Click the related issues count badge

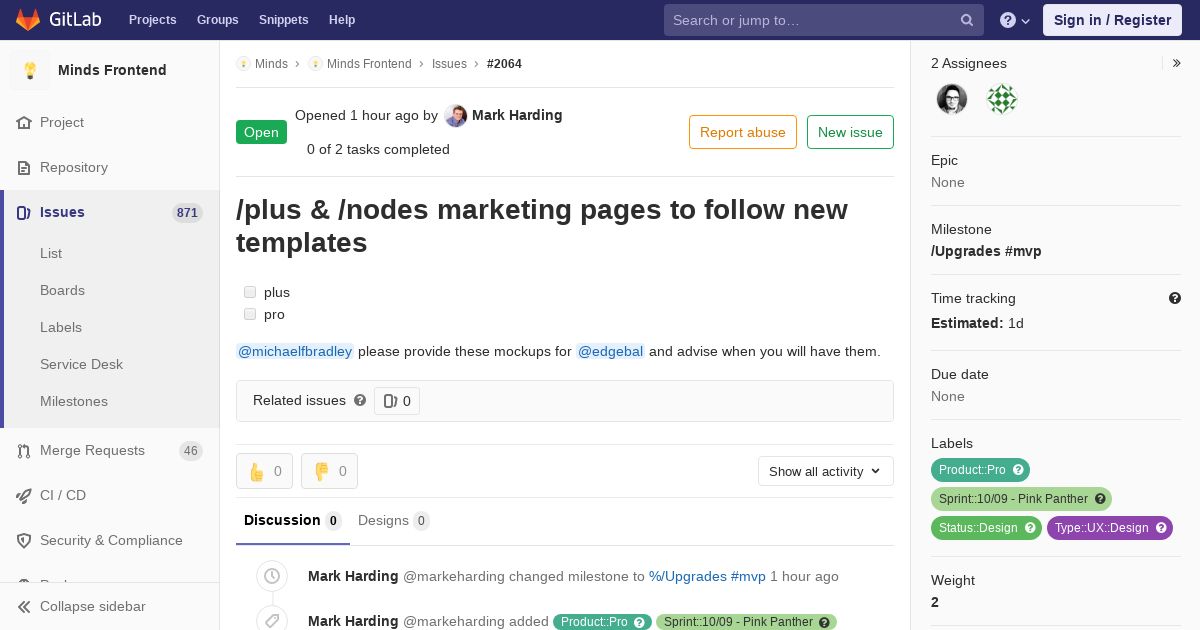coord(397,401)
